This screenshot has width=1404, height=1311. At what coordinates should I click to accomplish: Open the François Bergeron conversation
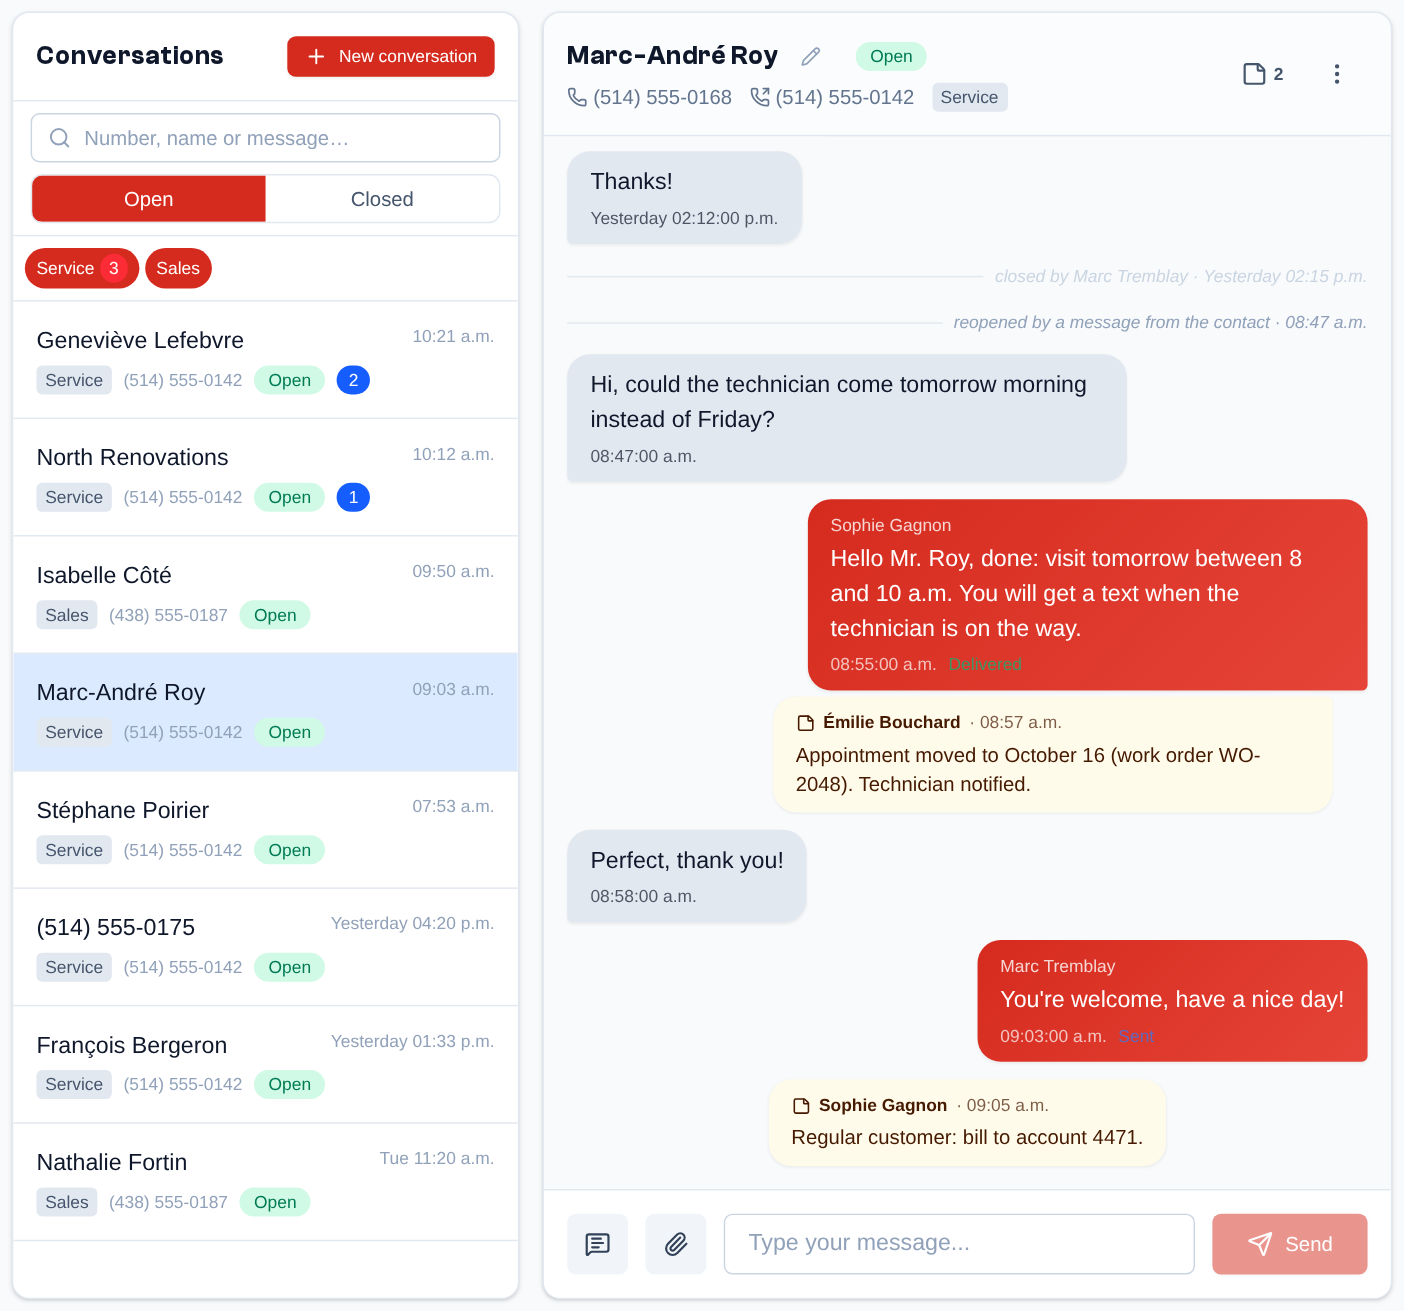266,1064
